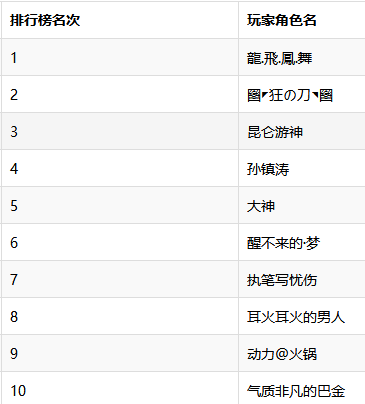The width and height of the screenshot is (365, 404).
Task: Click rank number 2 cell
Action: click(120, 94)
